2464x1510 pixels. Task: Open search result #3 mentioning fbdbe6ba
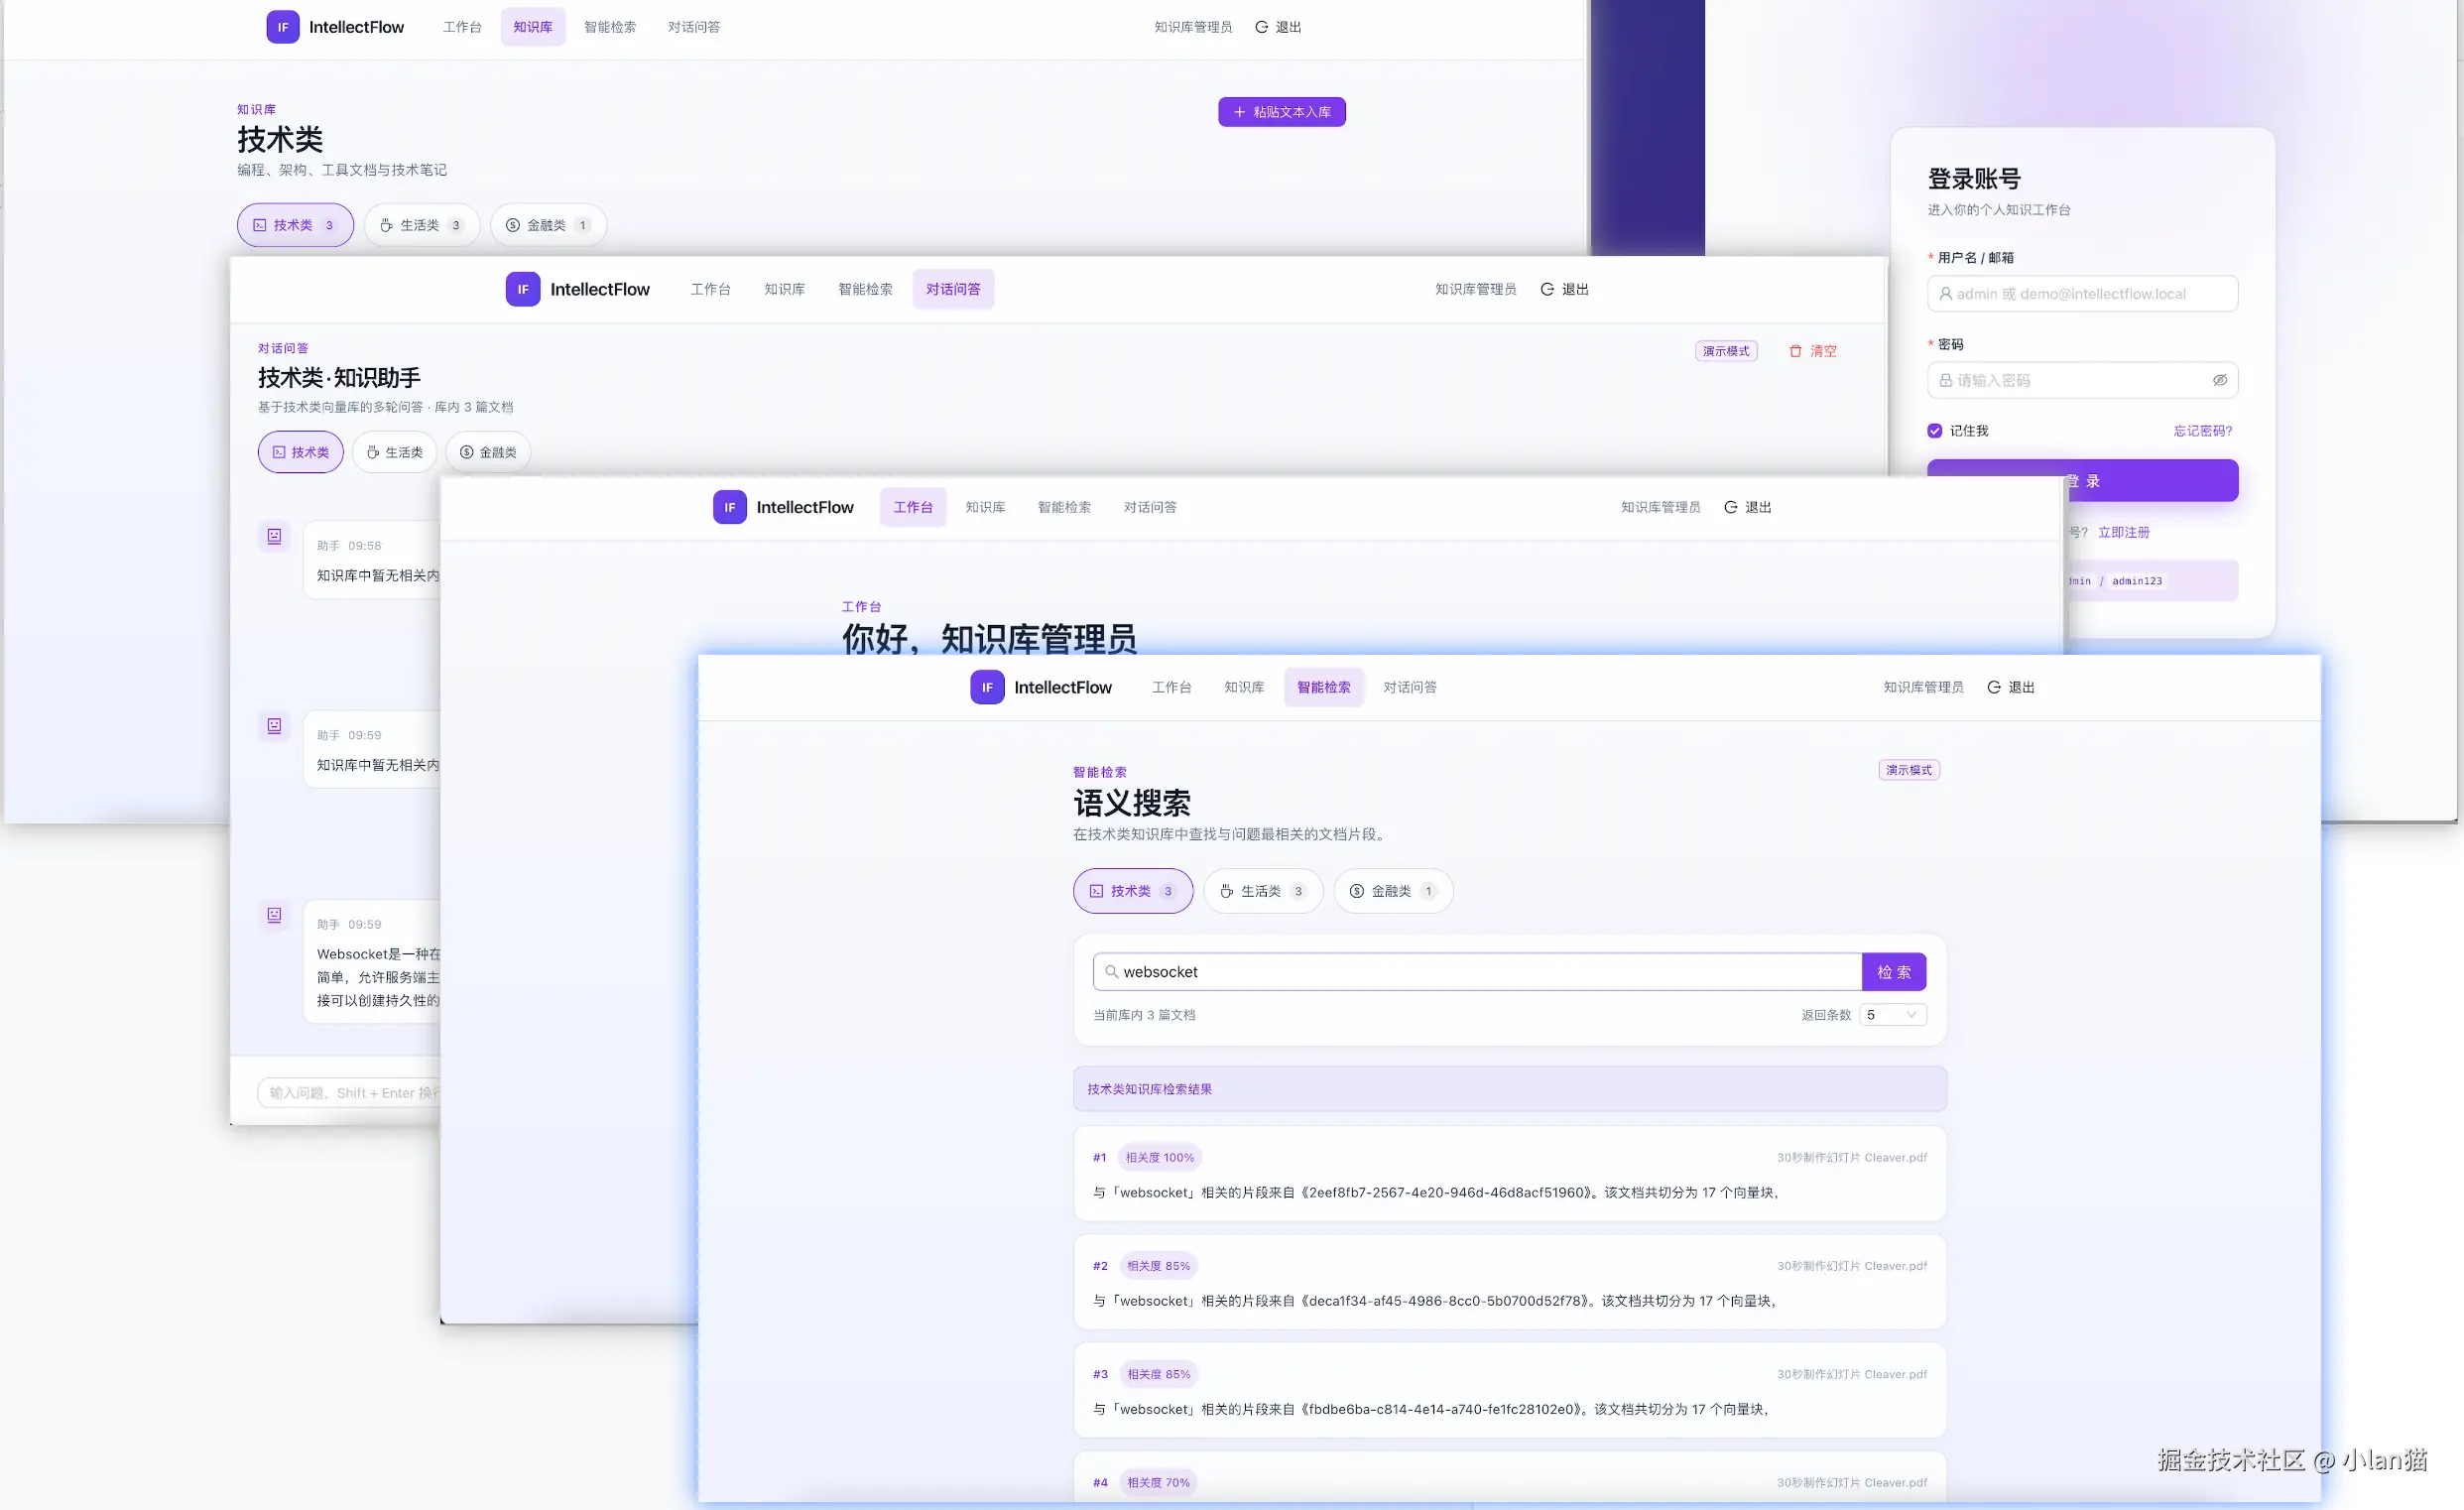click(x=1510, y=1390)
